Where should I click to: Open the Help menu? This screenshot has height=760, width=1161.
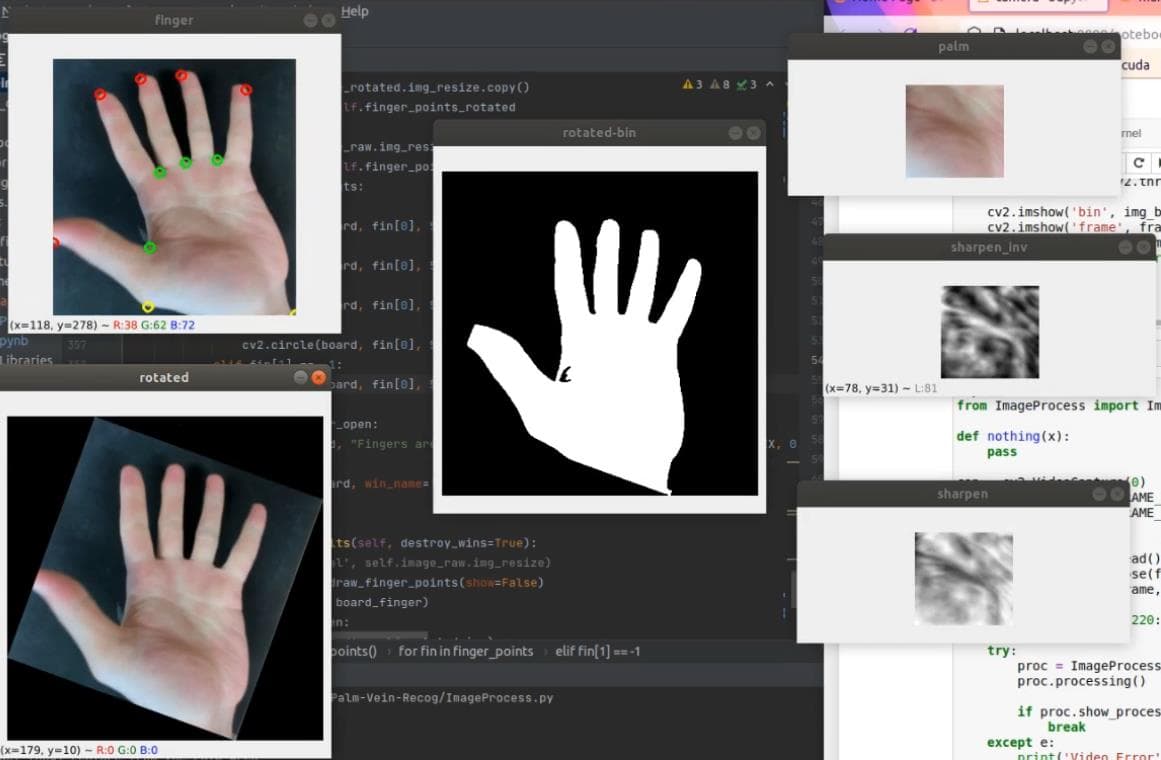[353, 11]
